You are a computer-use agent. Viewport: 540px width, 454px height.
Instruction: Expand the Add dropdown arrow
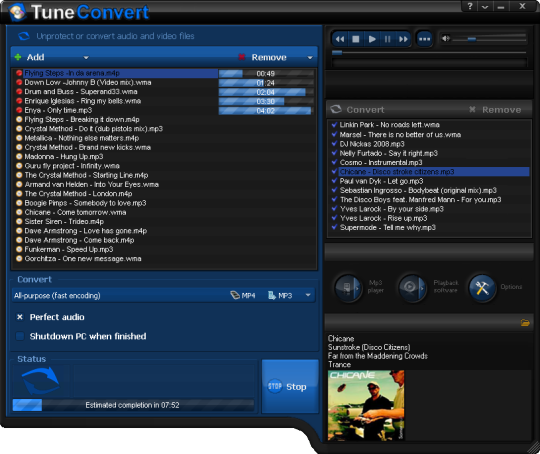coord(86,58)
